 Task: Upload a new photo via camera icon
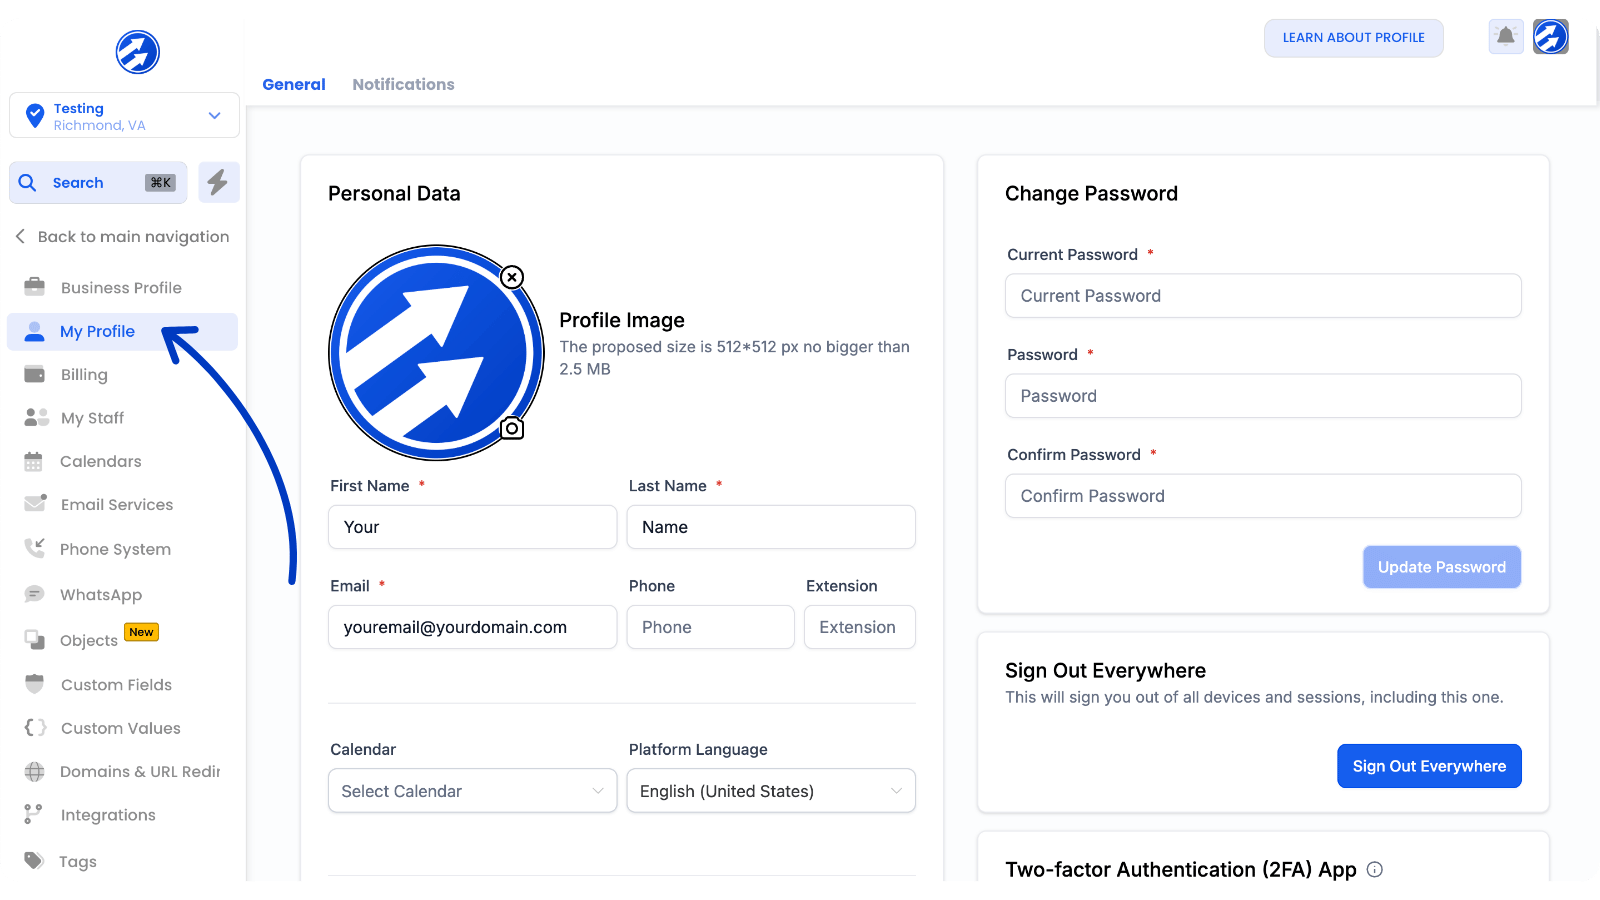512,428
